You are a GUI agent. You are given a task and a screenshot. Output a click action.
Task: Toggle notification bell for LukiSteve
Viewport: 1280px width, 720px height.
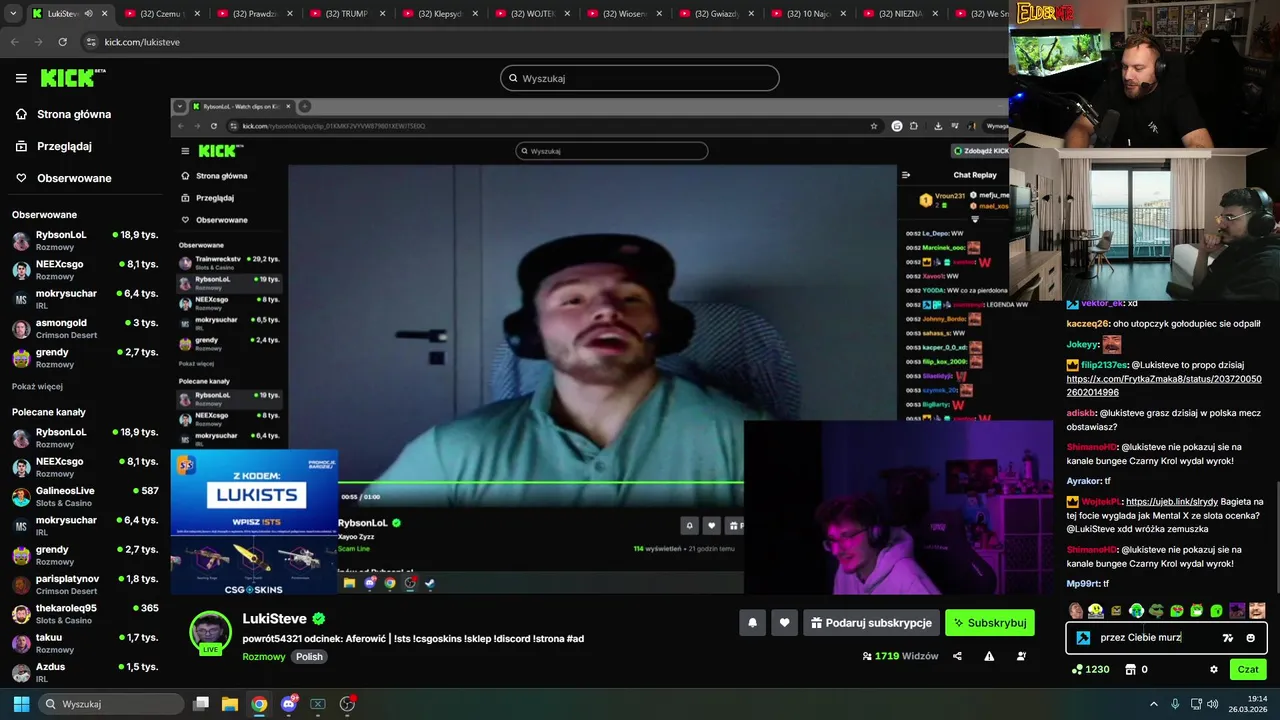point(752,623)
